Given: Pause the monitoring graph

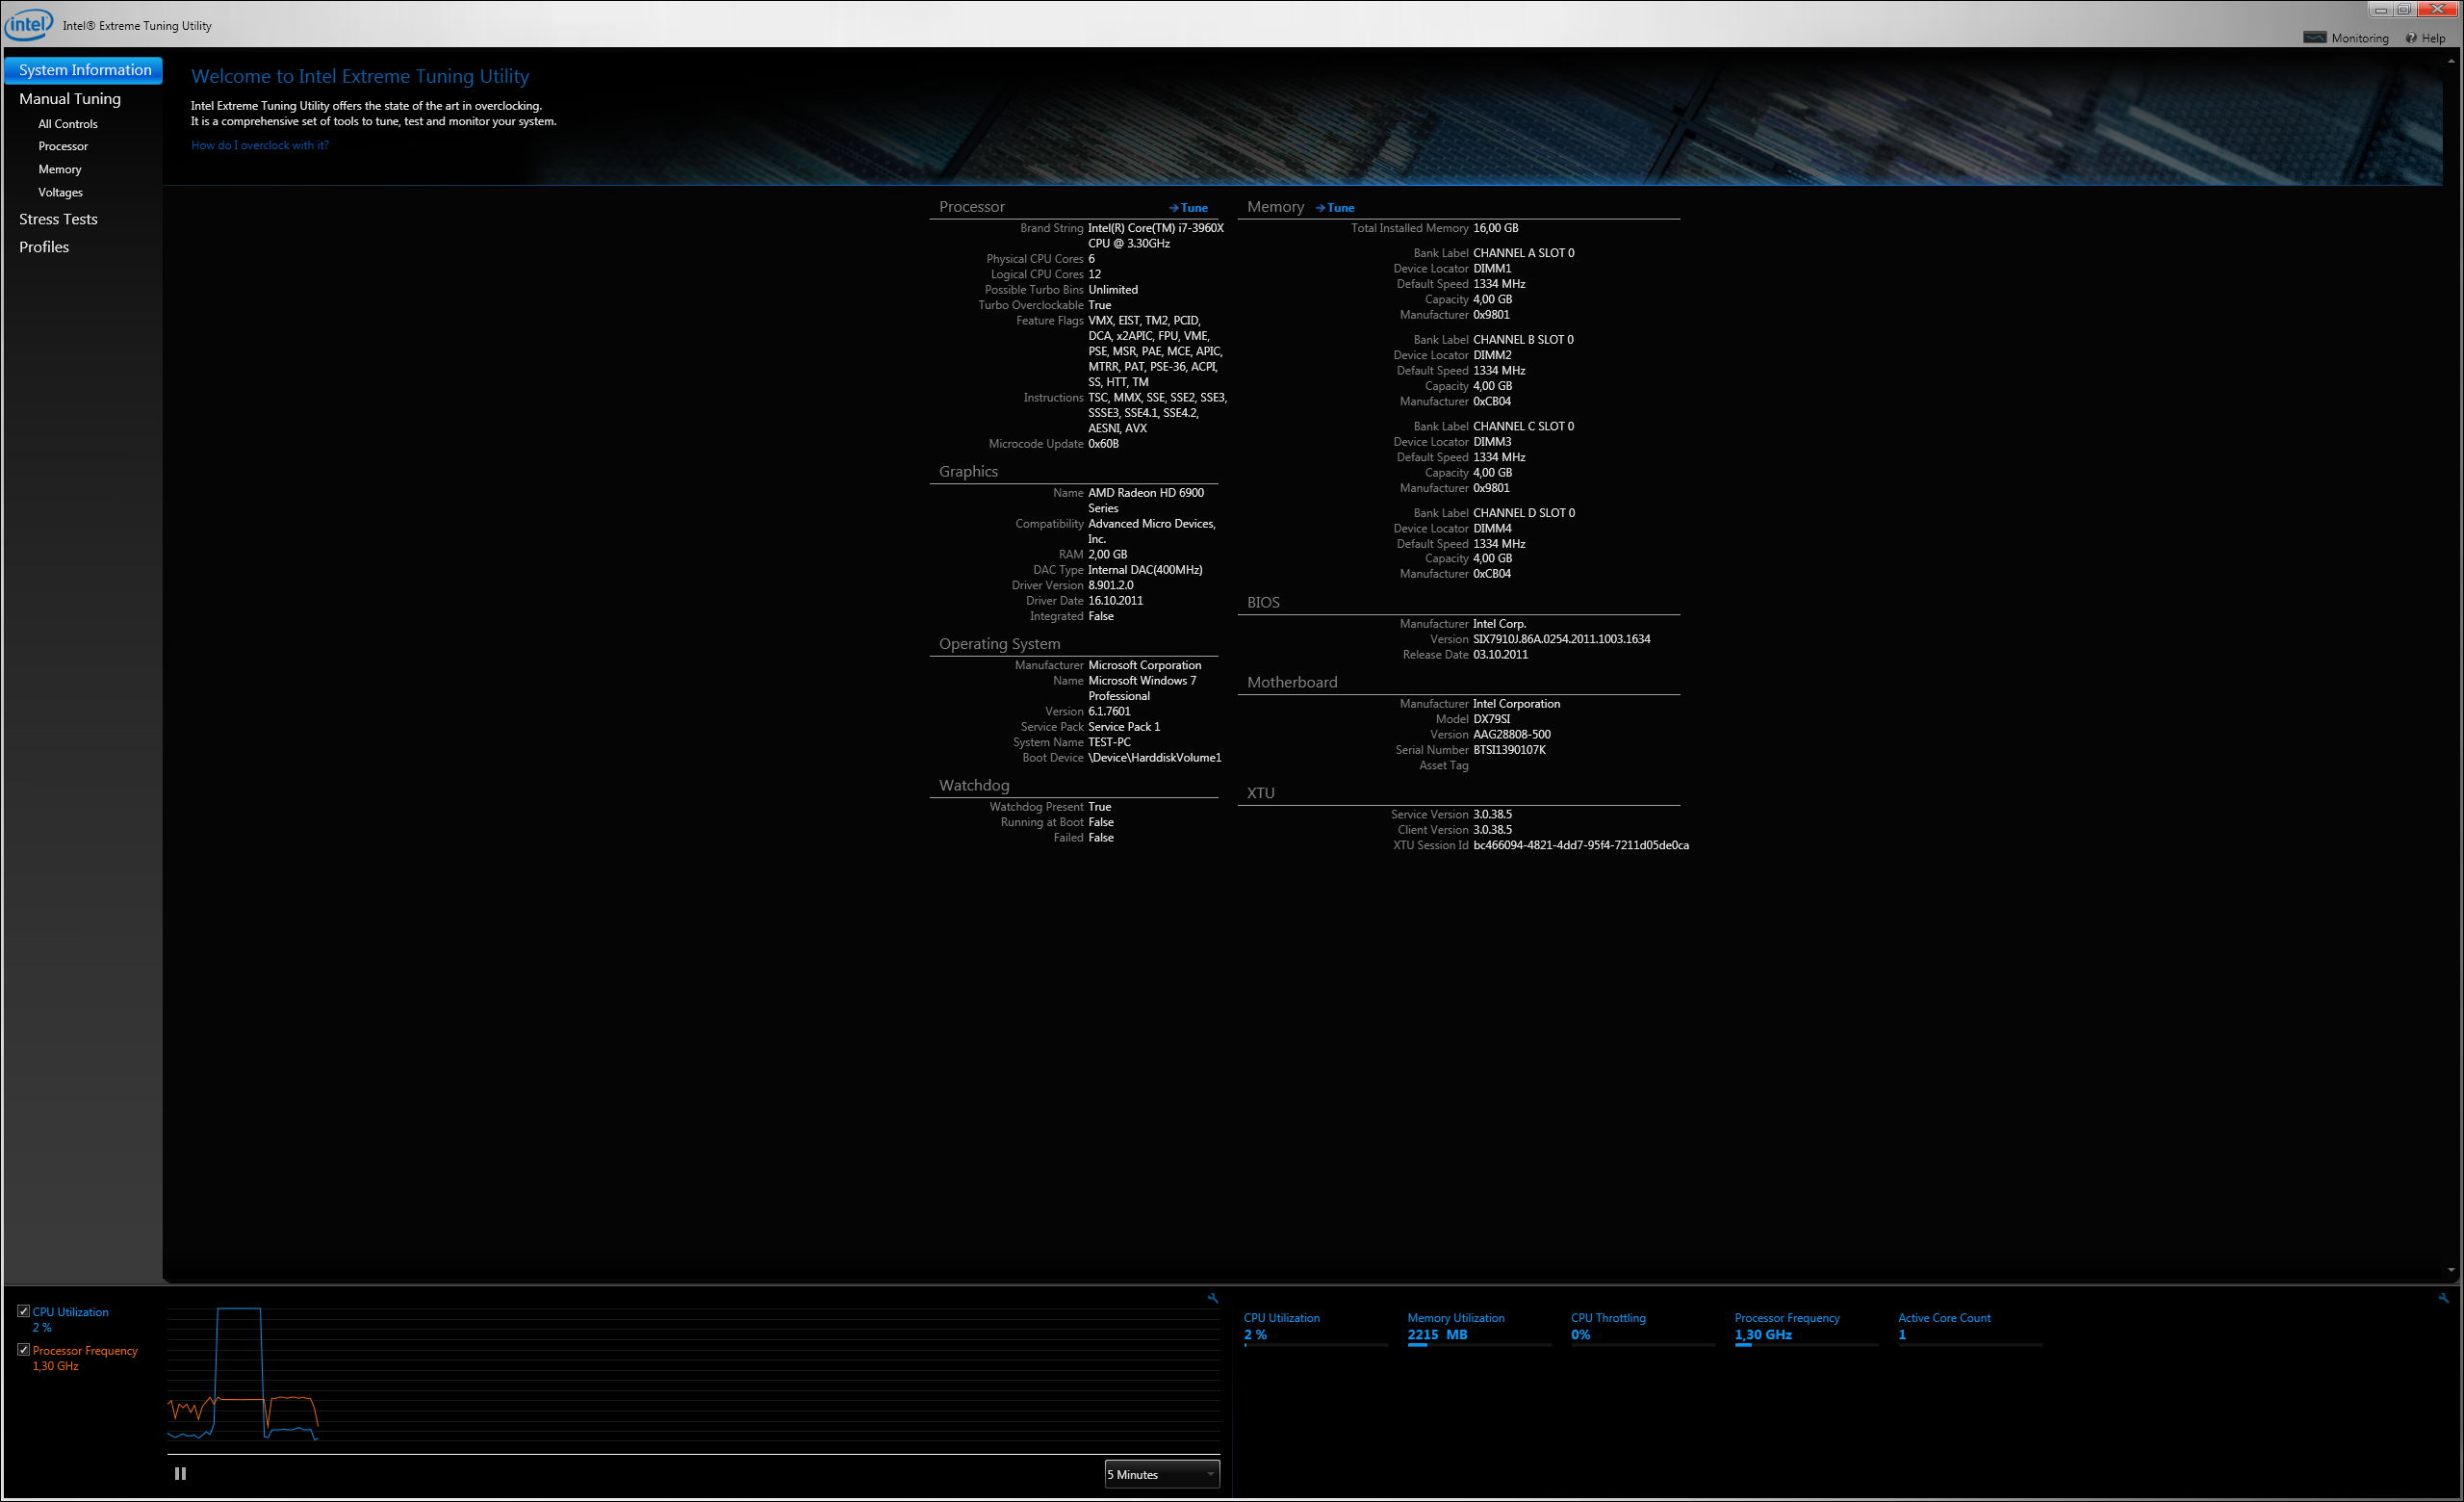Looking at the screenshot, I should [180, 1473].
